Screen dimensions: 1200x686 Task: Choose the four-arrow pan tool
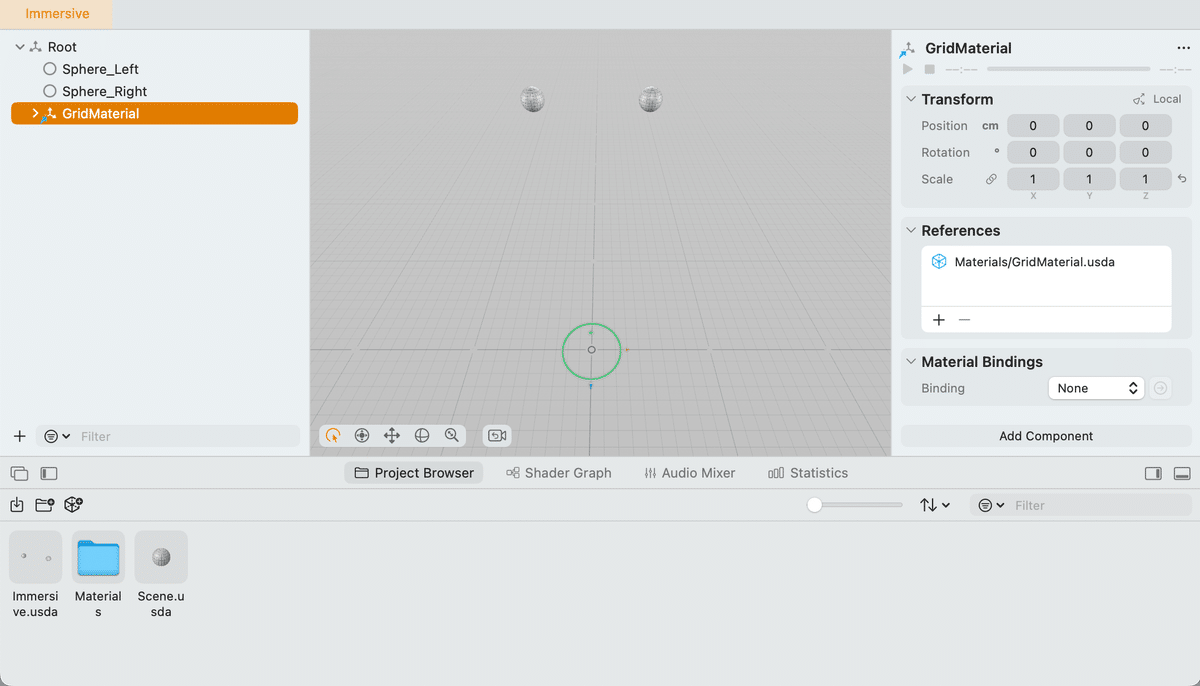pyautogui.click(x=392, y=435)
